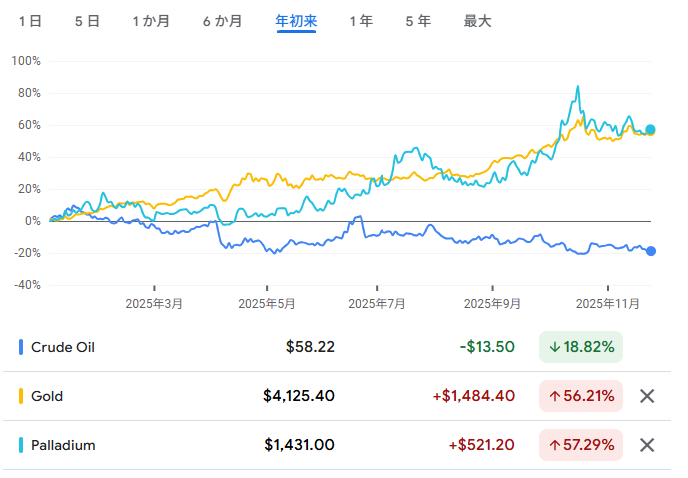Click the Gold 56.21% change badge
The image size is (688, 478).
coord(580,396)
